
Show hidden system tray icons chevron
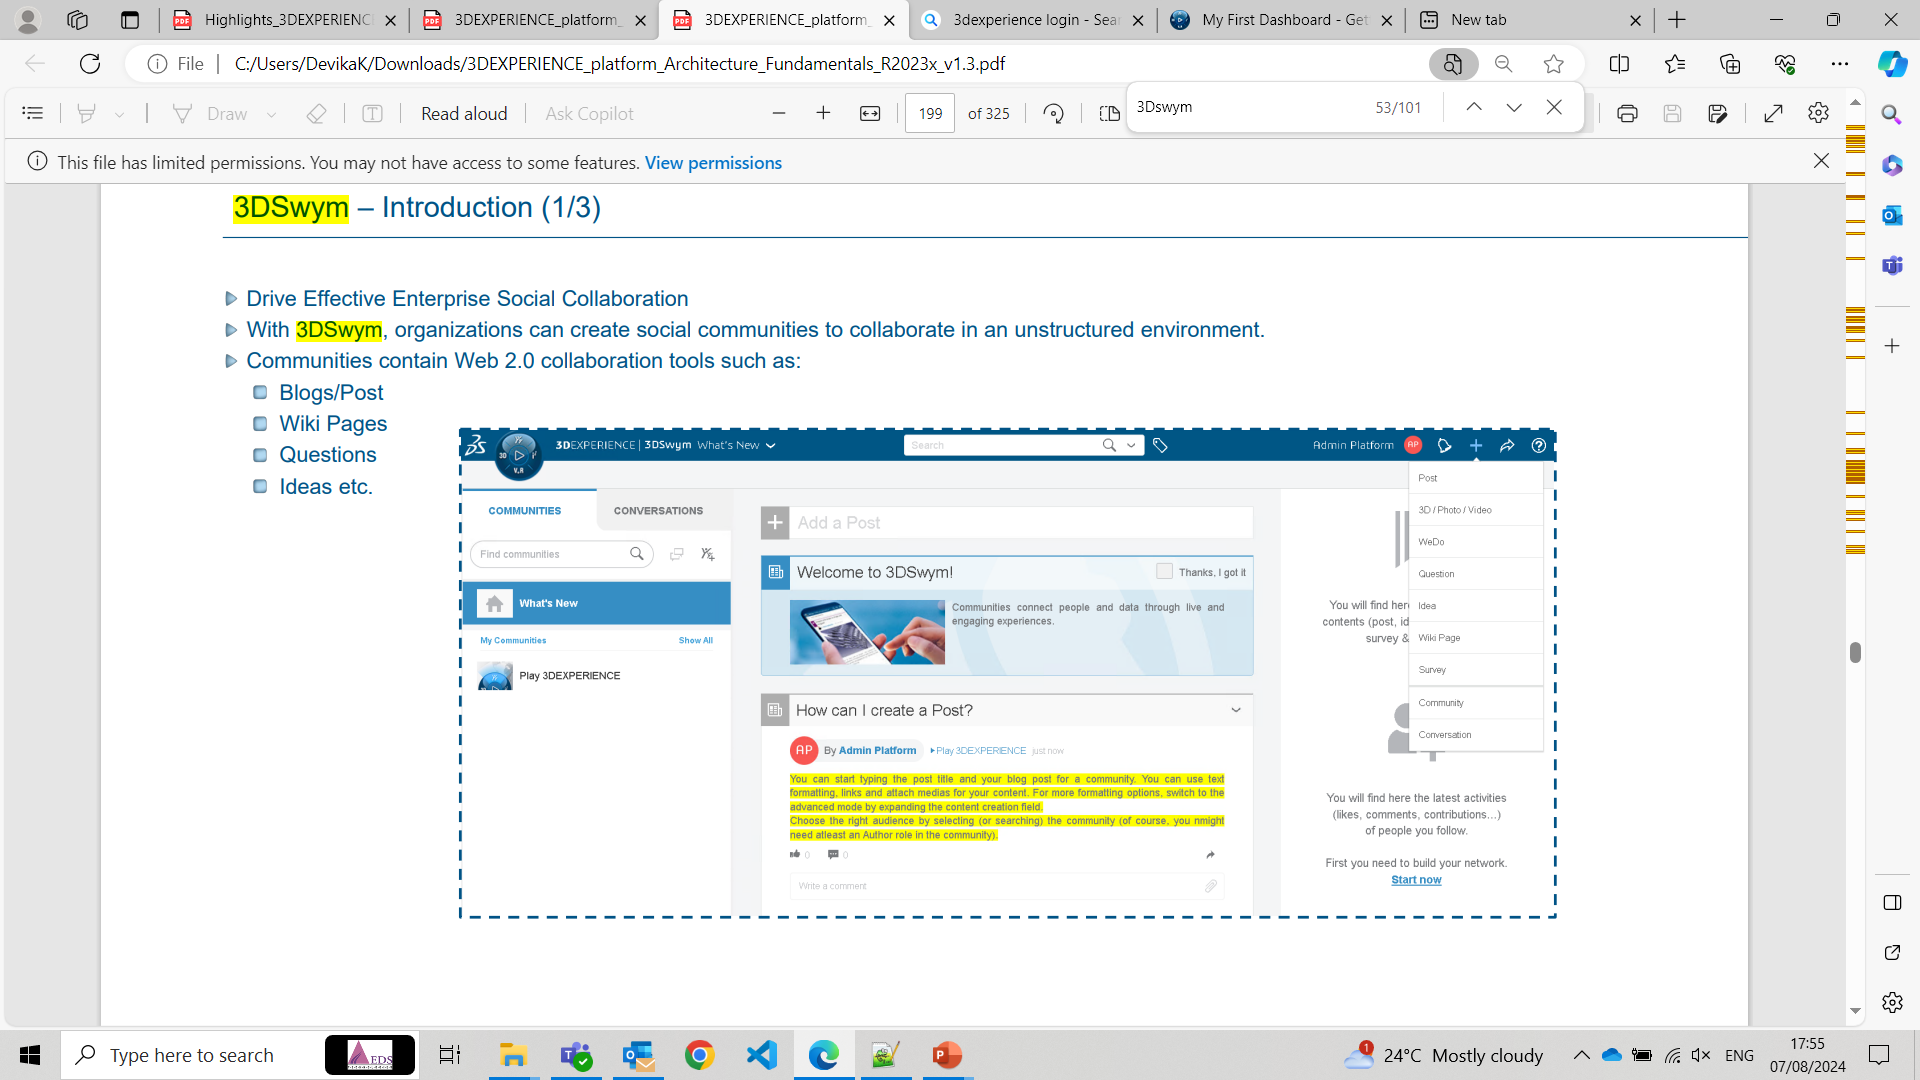1581,1055
